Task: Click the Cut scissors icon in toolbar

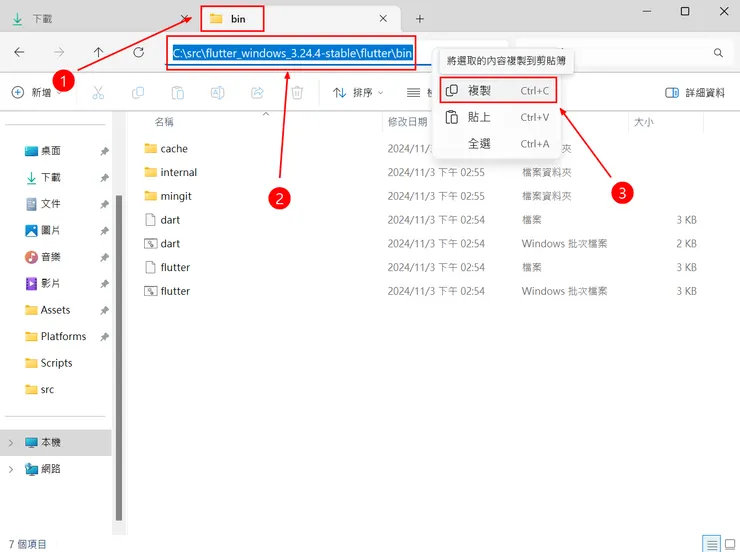Action: click(98, 92)
